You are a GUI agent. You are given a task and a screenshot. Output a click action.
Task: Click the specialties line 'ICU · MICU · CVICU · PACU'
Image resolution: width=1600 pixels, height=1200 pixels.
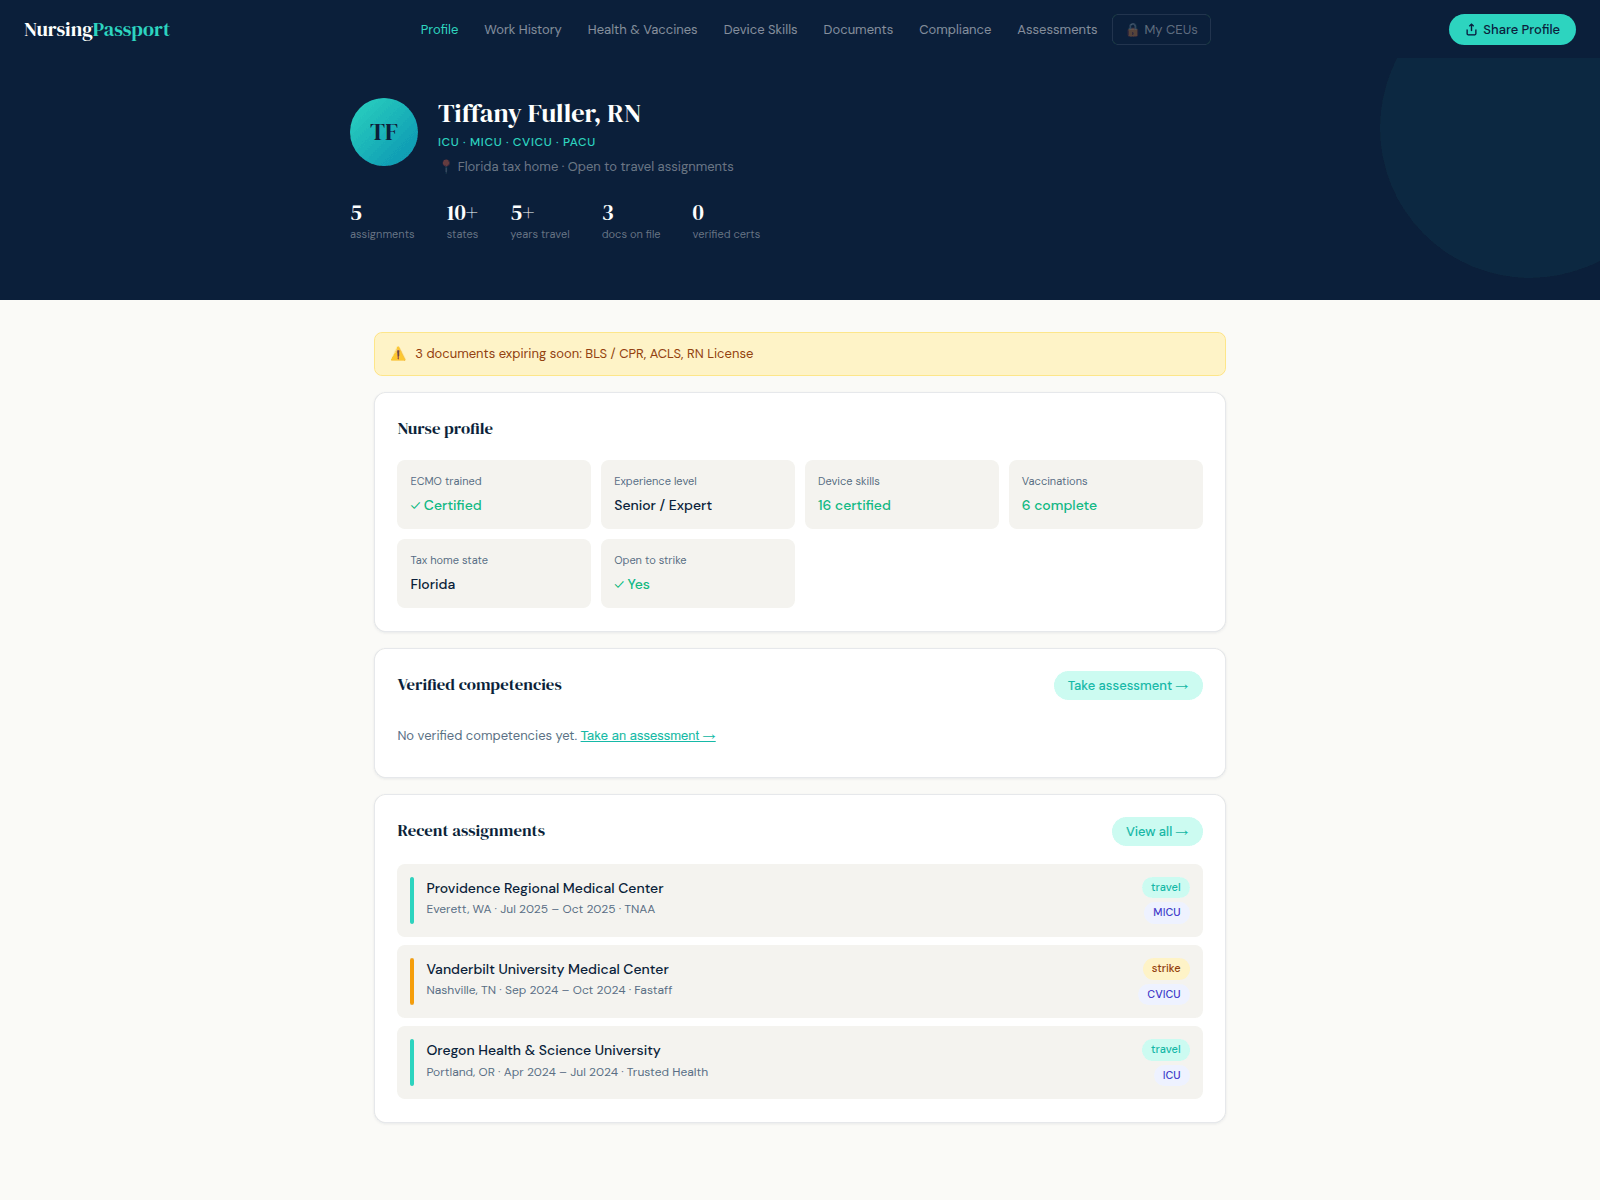coord(517,142)
